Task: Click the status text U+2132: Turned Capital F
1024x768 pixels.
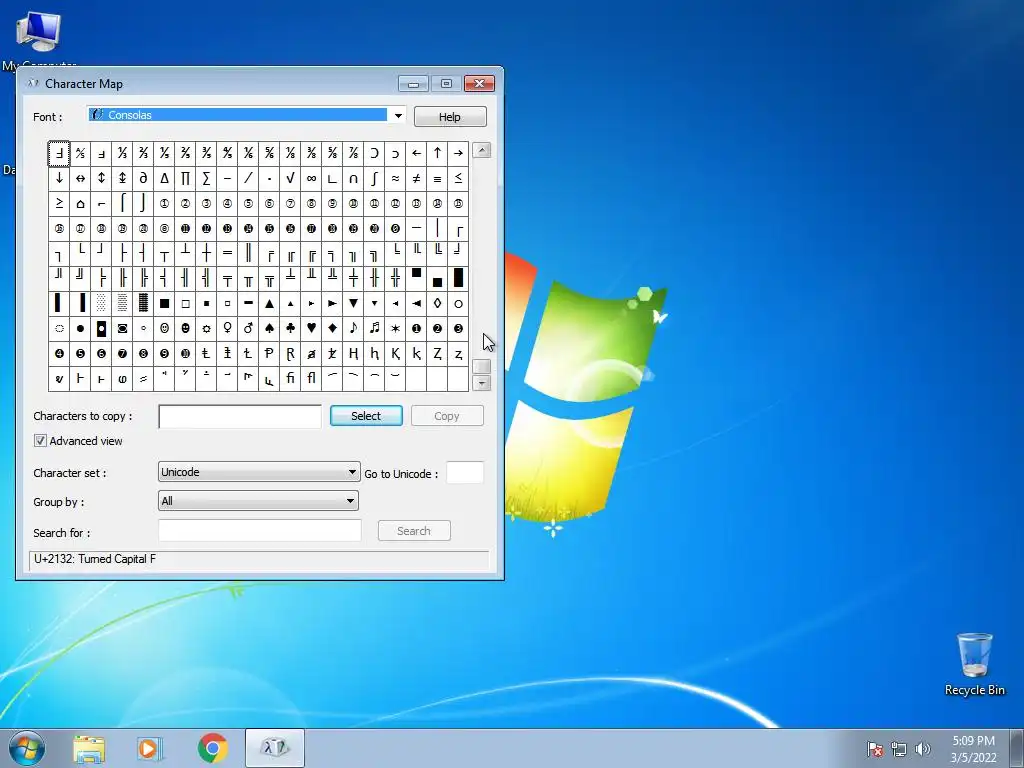Action: pos(95,559)
